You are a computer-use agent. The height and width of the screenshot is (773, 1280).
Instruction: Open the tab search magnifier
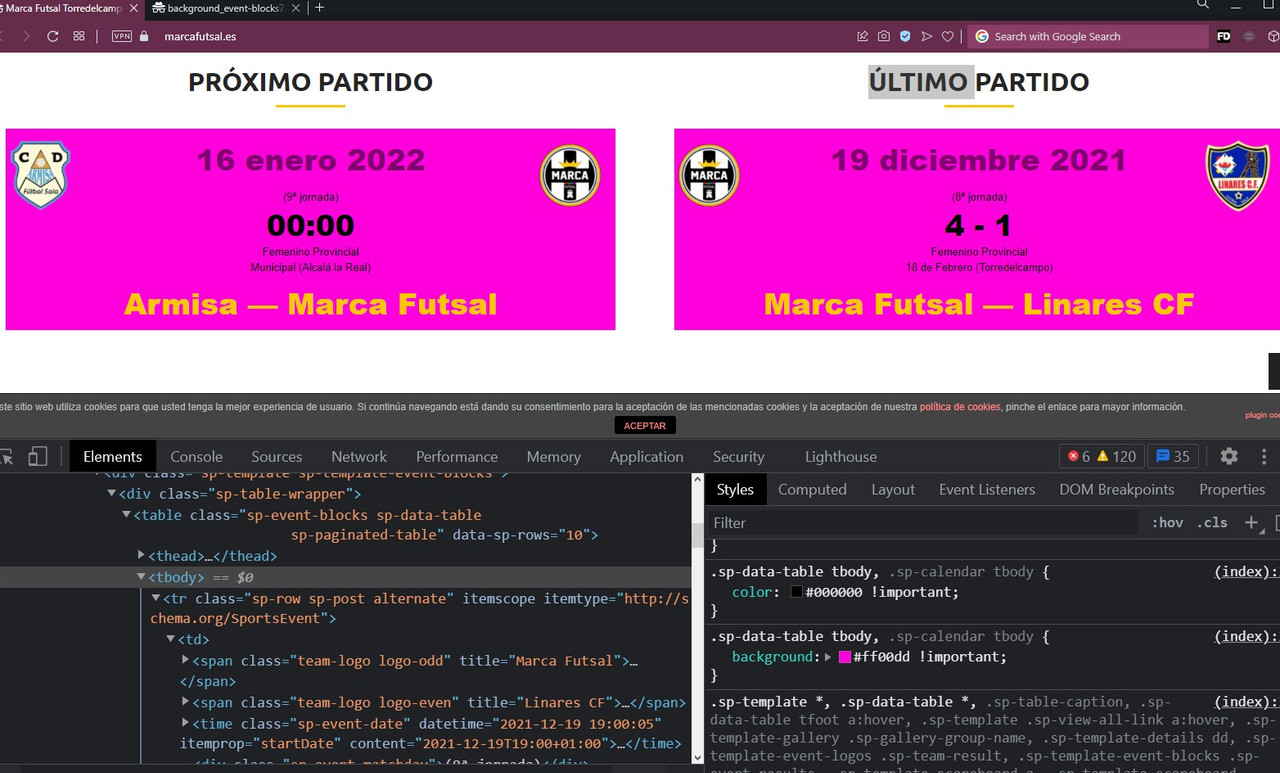click(1203, 5)
